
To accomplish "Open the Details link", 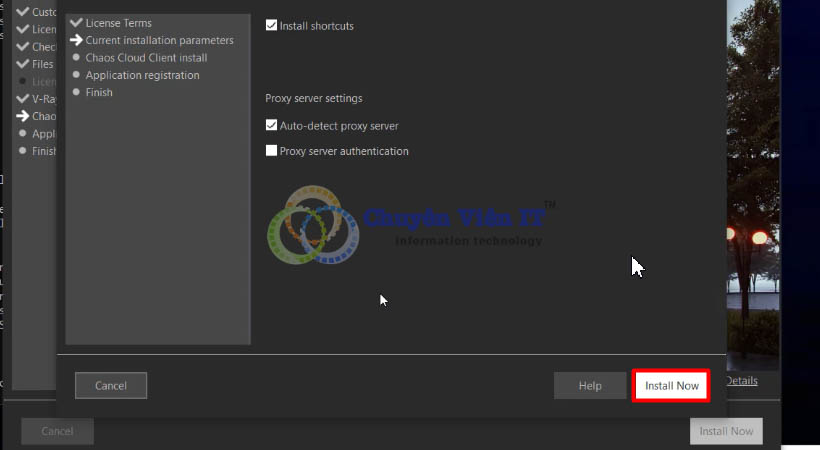I will (x=741, y=381).
